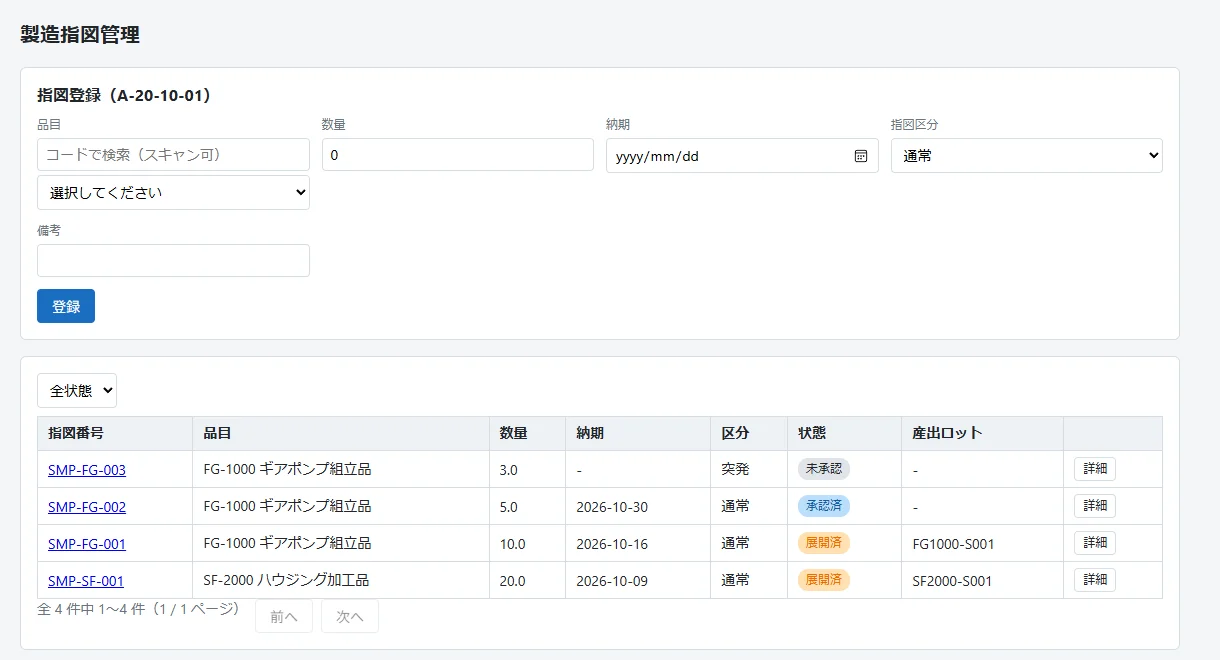Click the 状態 column header

844,434
